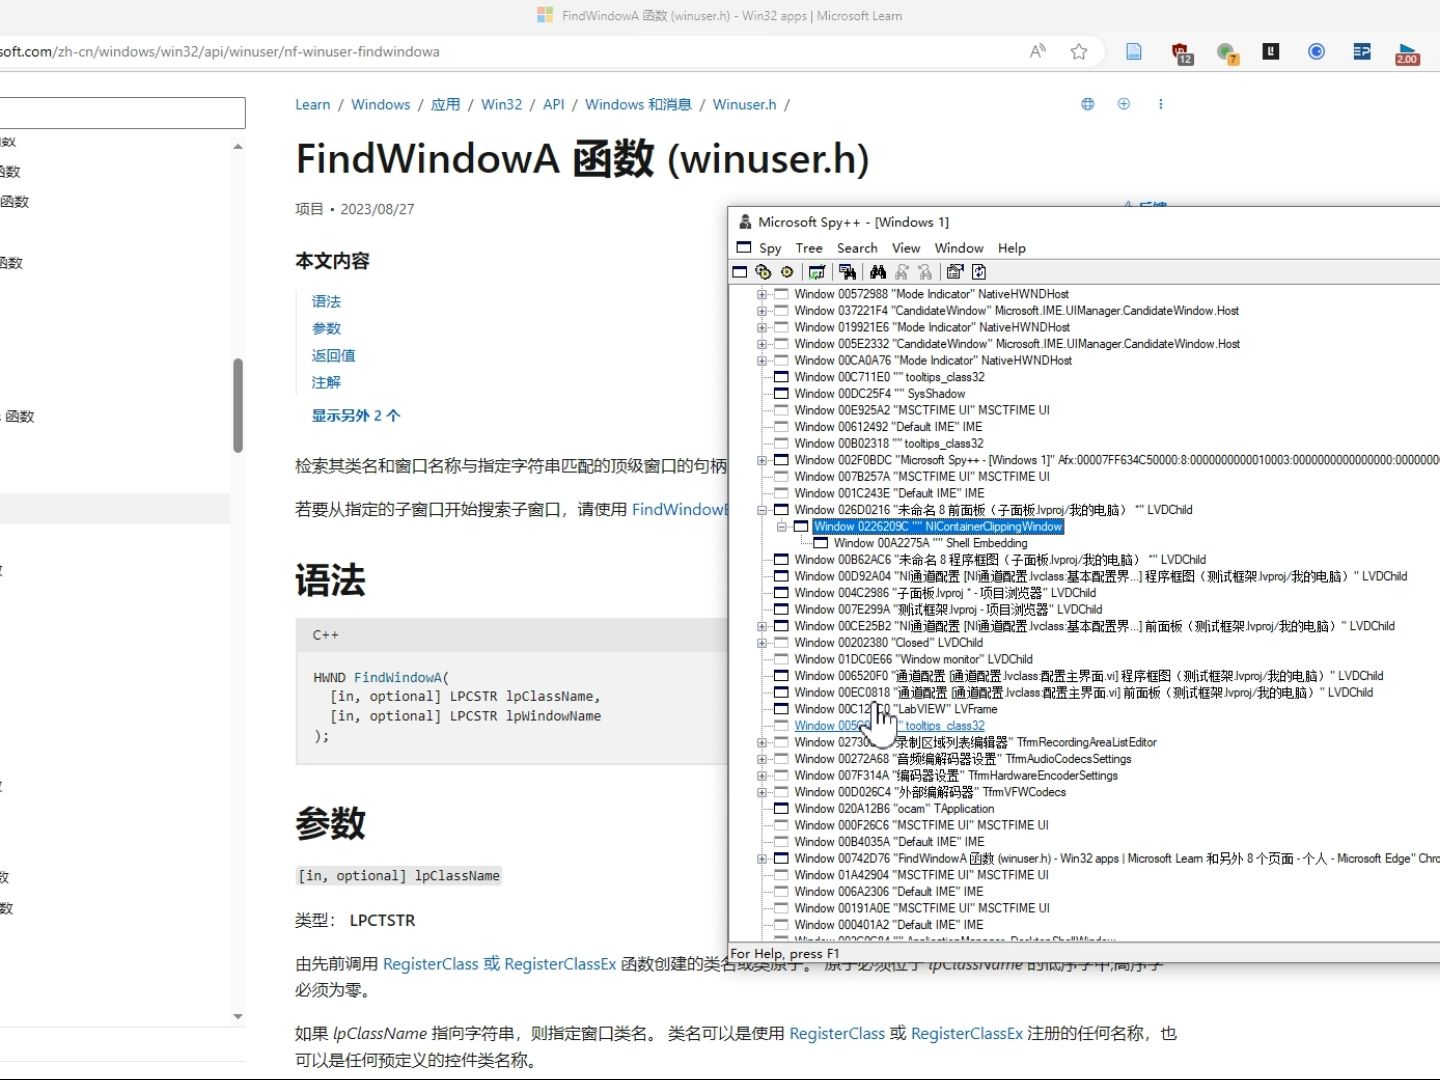The image size is (1440, 1080).
Task: Open the Search menu in Spy++
Action: 857,248
